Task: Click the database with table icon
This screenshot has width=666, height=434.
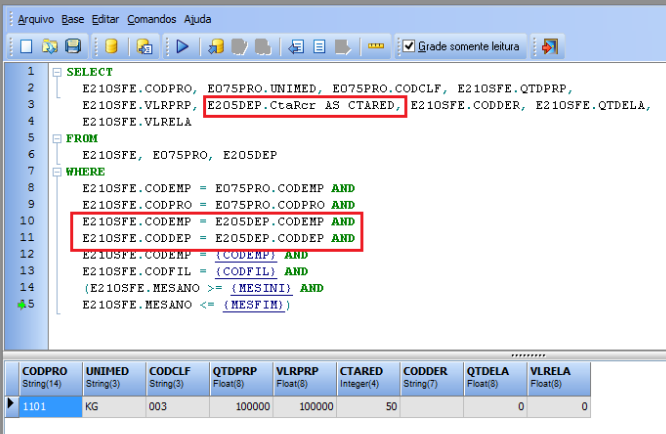Action: [x=144, y=46]
